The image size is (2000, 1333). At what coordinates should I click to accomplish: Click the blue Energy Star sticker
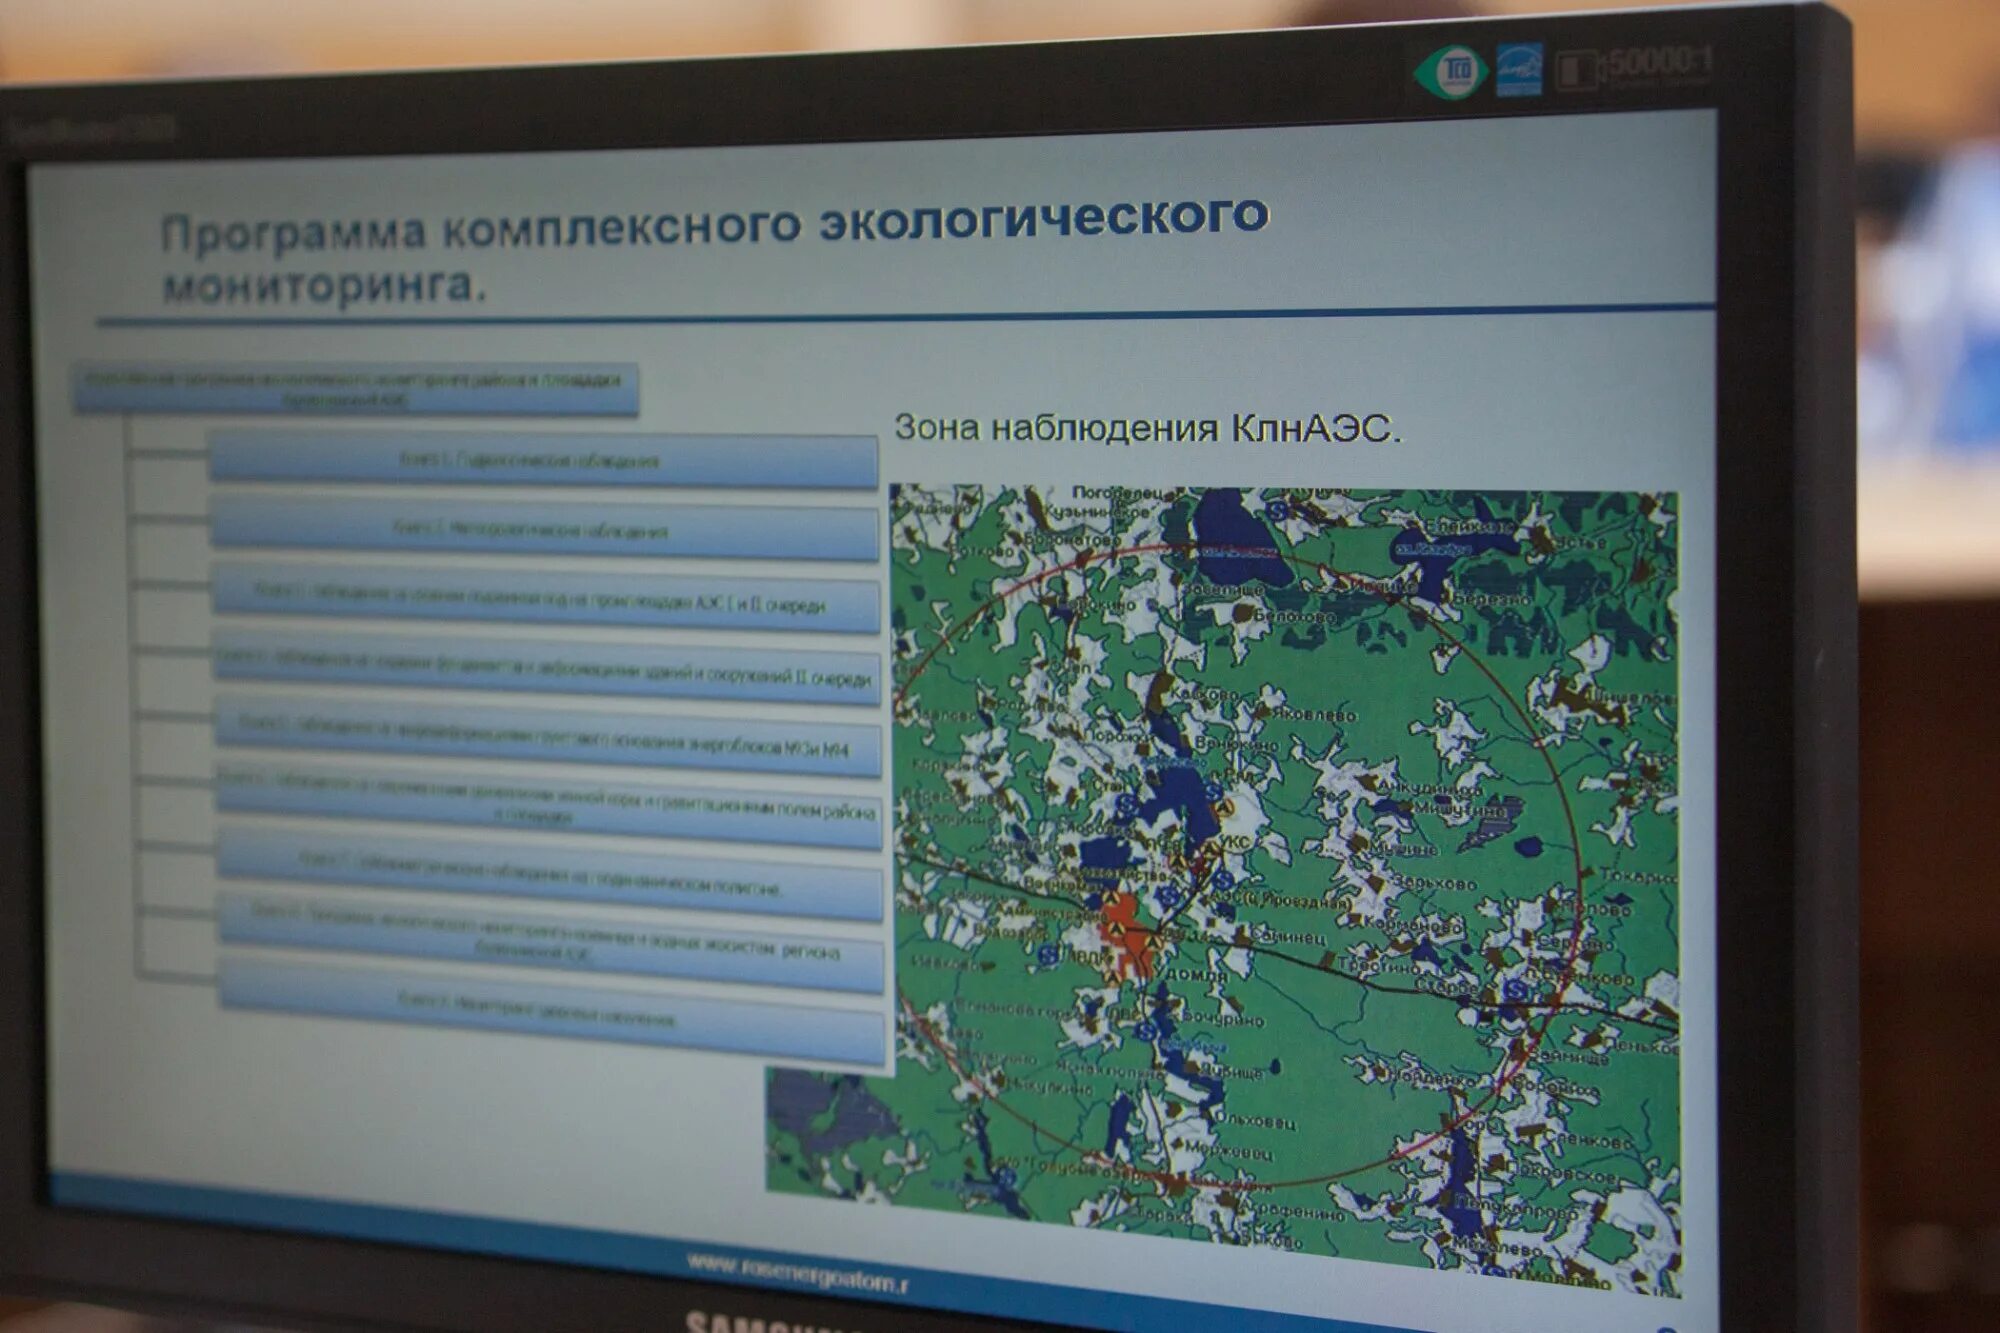point(1518,70)
